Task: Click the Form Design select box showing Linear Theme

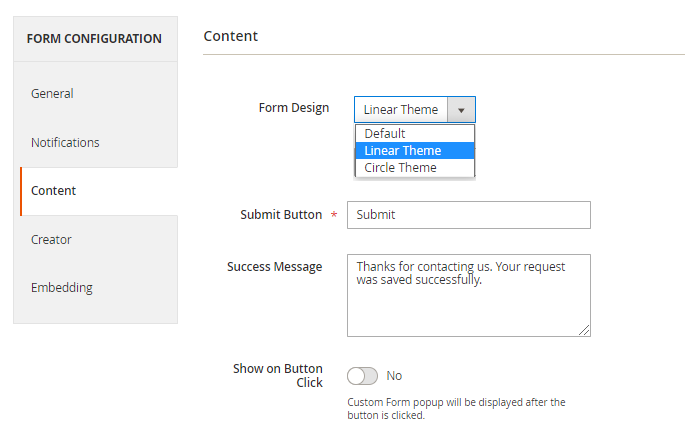Action: [402, 110]
